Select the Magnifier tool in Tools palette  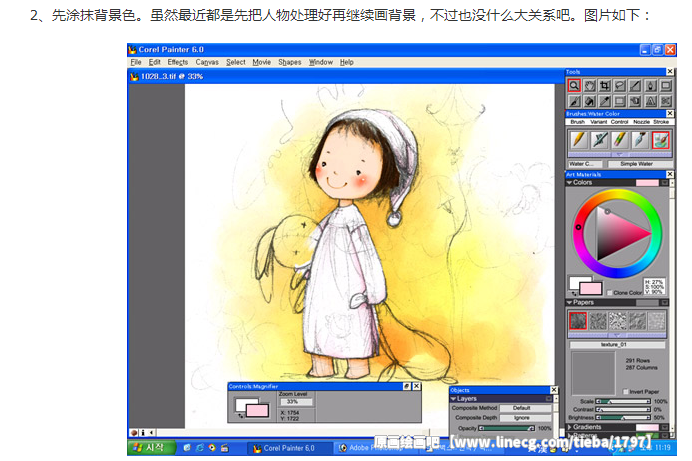[x=574, y=86]
